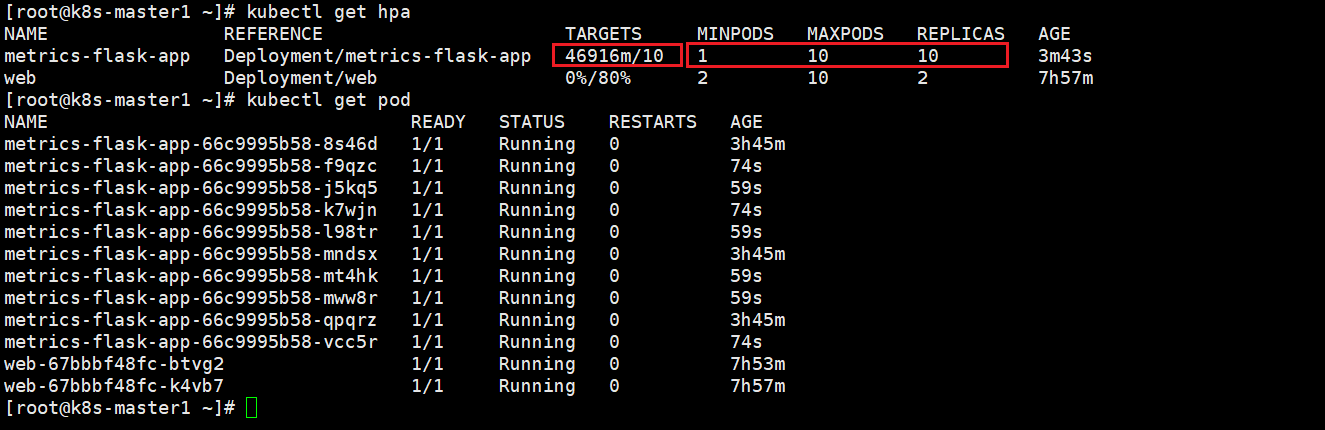
Task: Click the green terminal cursor at the prompt
Action: click(x=251, y=408)
